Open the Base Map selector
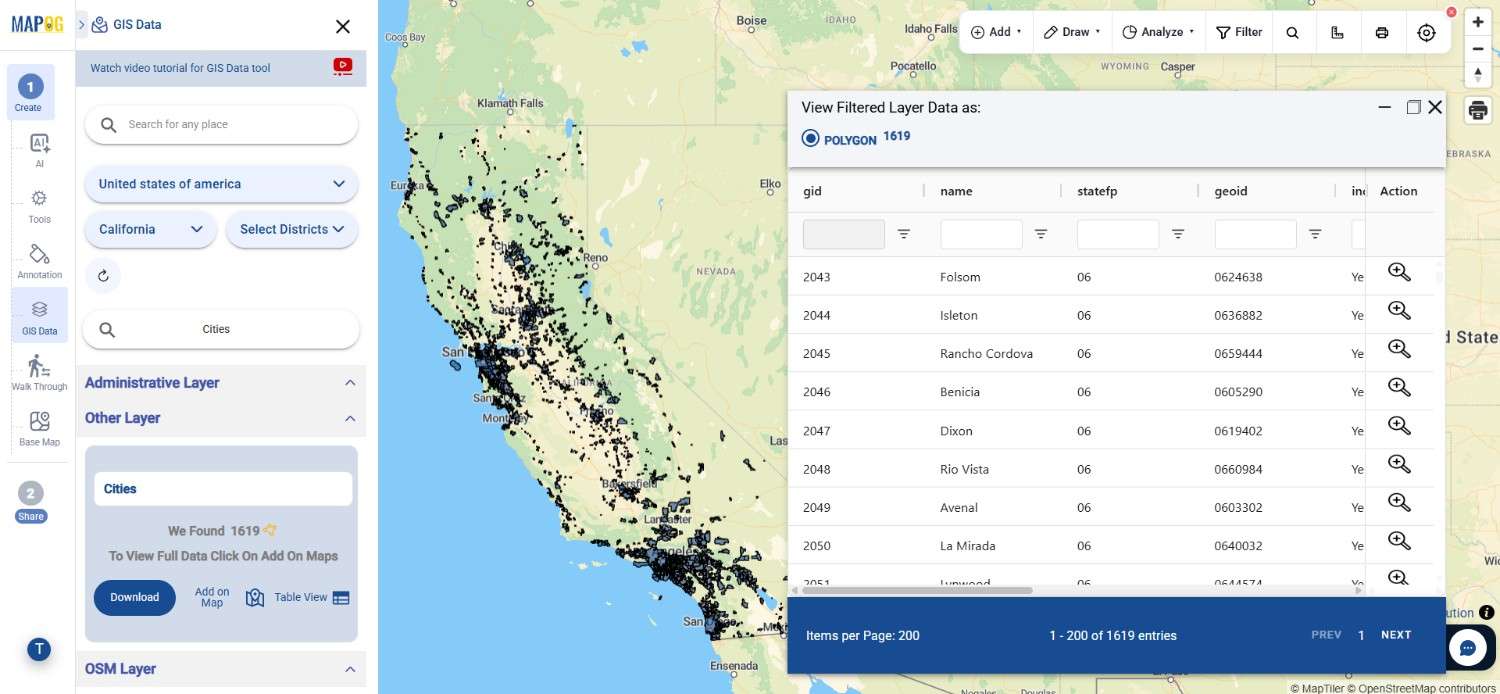The width and height of the screenshot is (1500, 694). pyautogui.click(x=39, y=428)
